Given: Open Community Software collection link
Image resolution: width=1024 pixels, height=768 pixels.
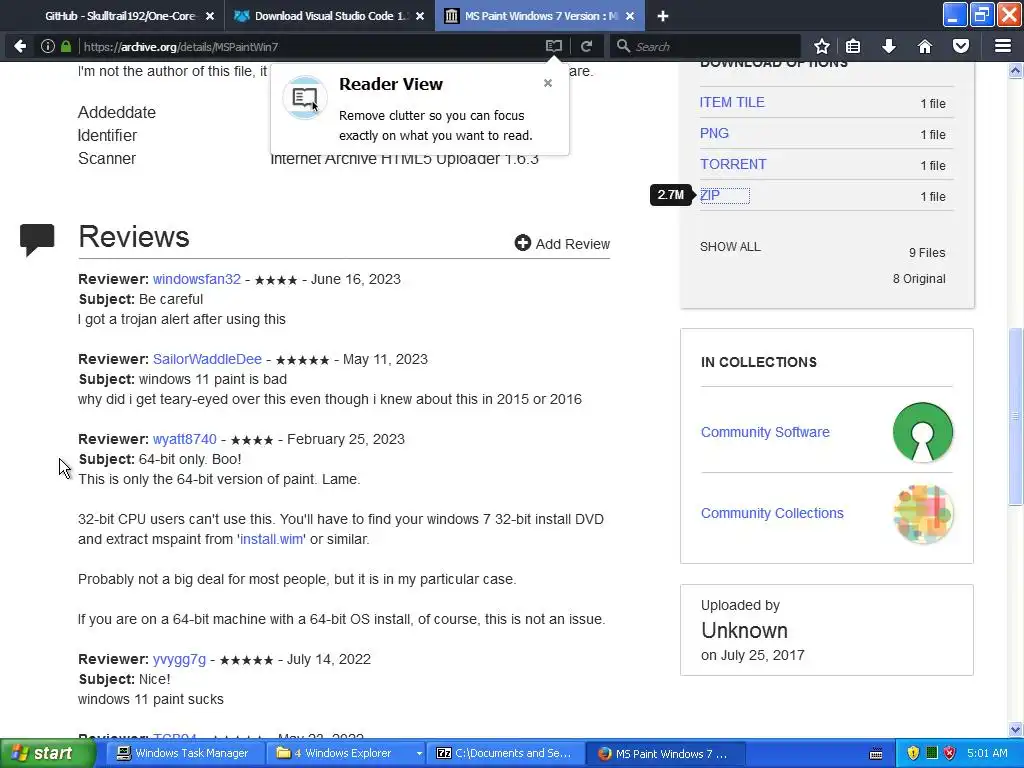Looking at the screenshot, I should point(765,432).
